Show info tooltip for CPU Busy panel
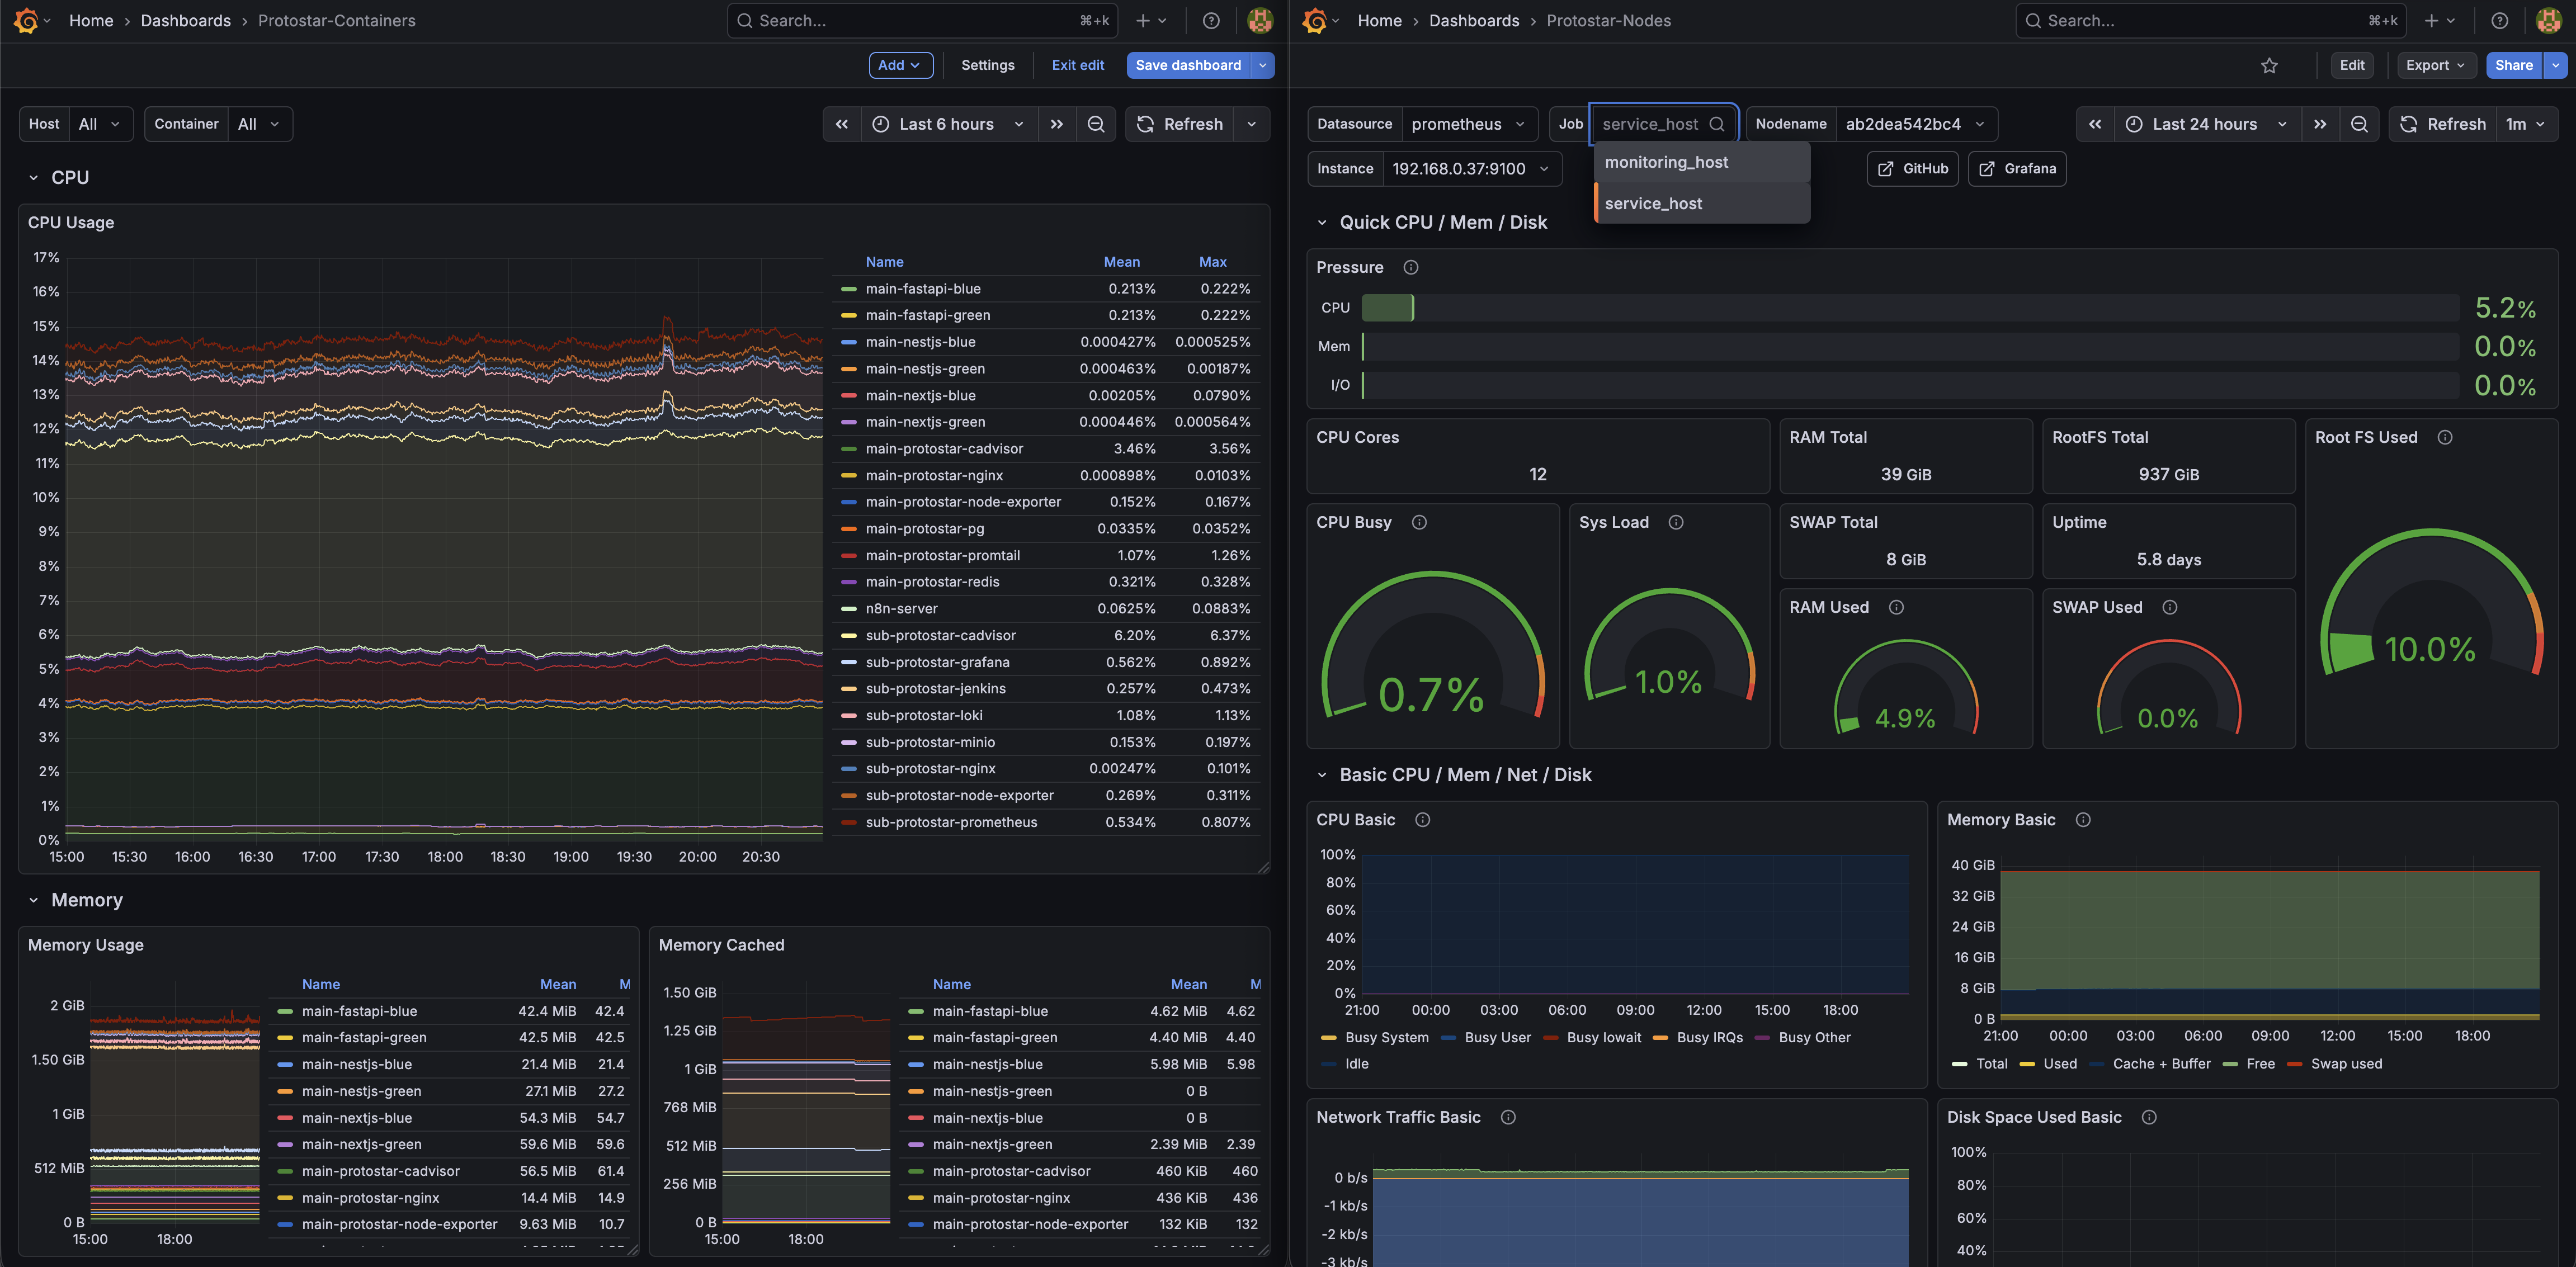 (1418, 522)
